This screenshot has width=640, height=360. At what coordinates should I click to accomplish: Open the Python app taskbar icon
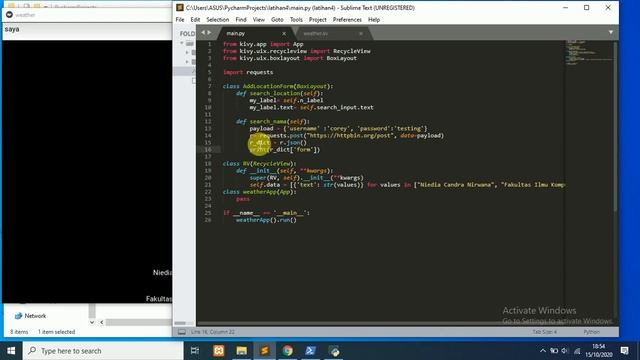point(334,351)
